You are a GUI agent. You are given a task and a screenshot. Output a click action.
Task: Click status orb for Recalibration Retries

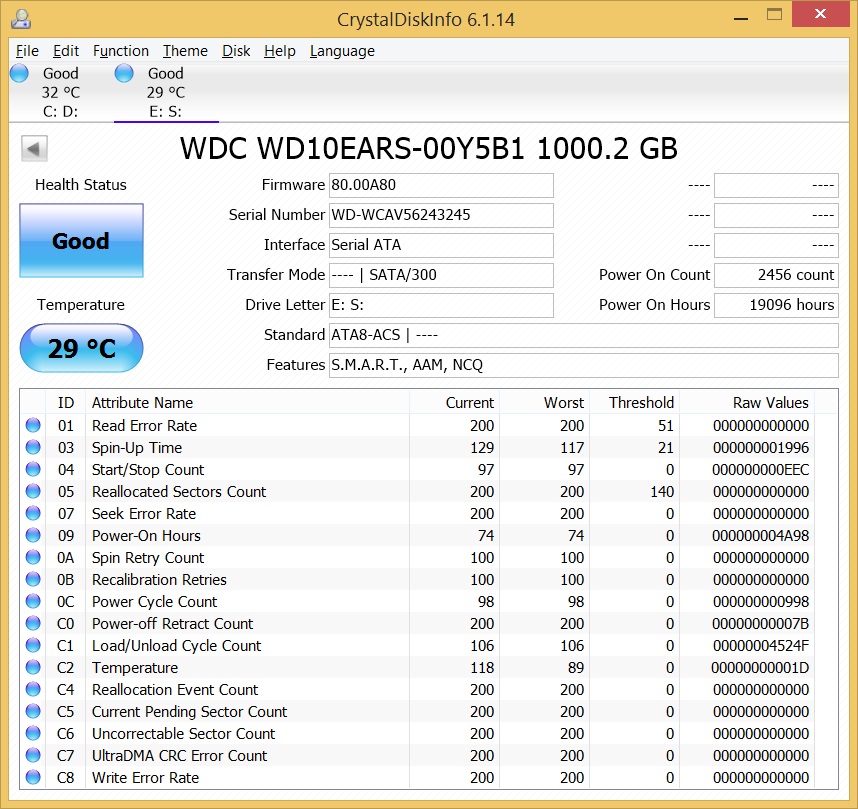33,579
